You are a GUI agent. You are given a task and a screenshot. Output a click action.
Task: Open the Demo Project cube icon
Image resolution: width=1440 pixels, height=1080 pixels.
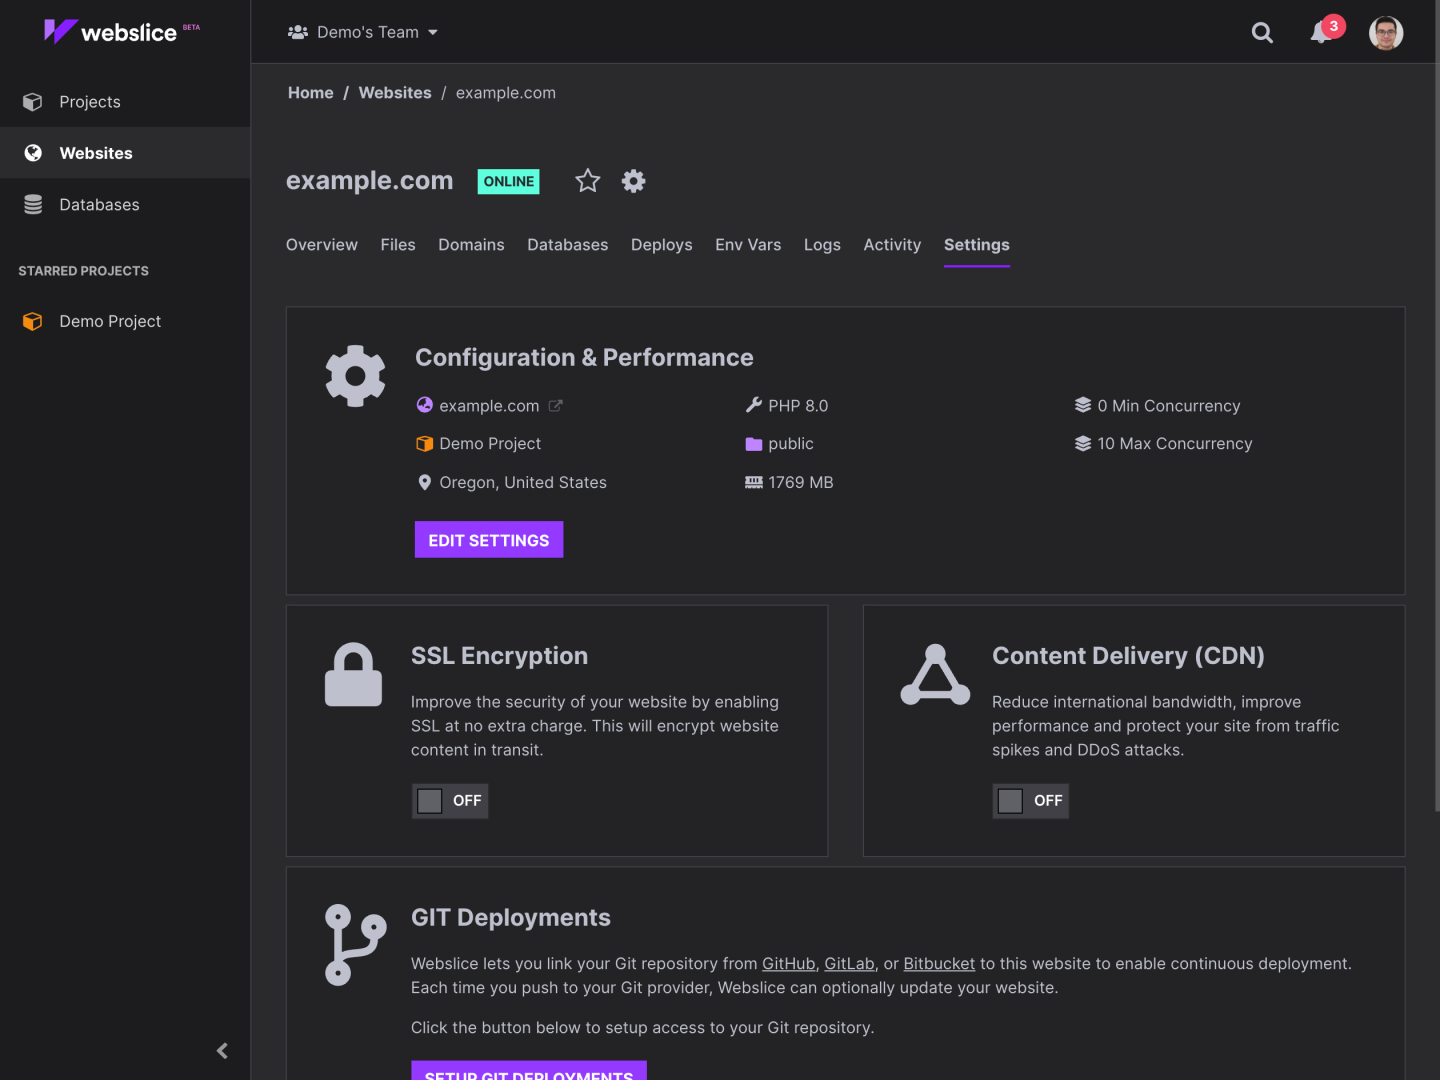click(x=32, y=321)
